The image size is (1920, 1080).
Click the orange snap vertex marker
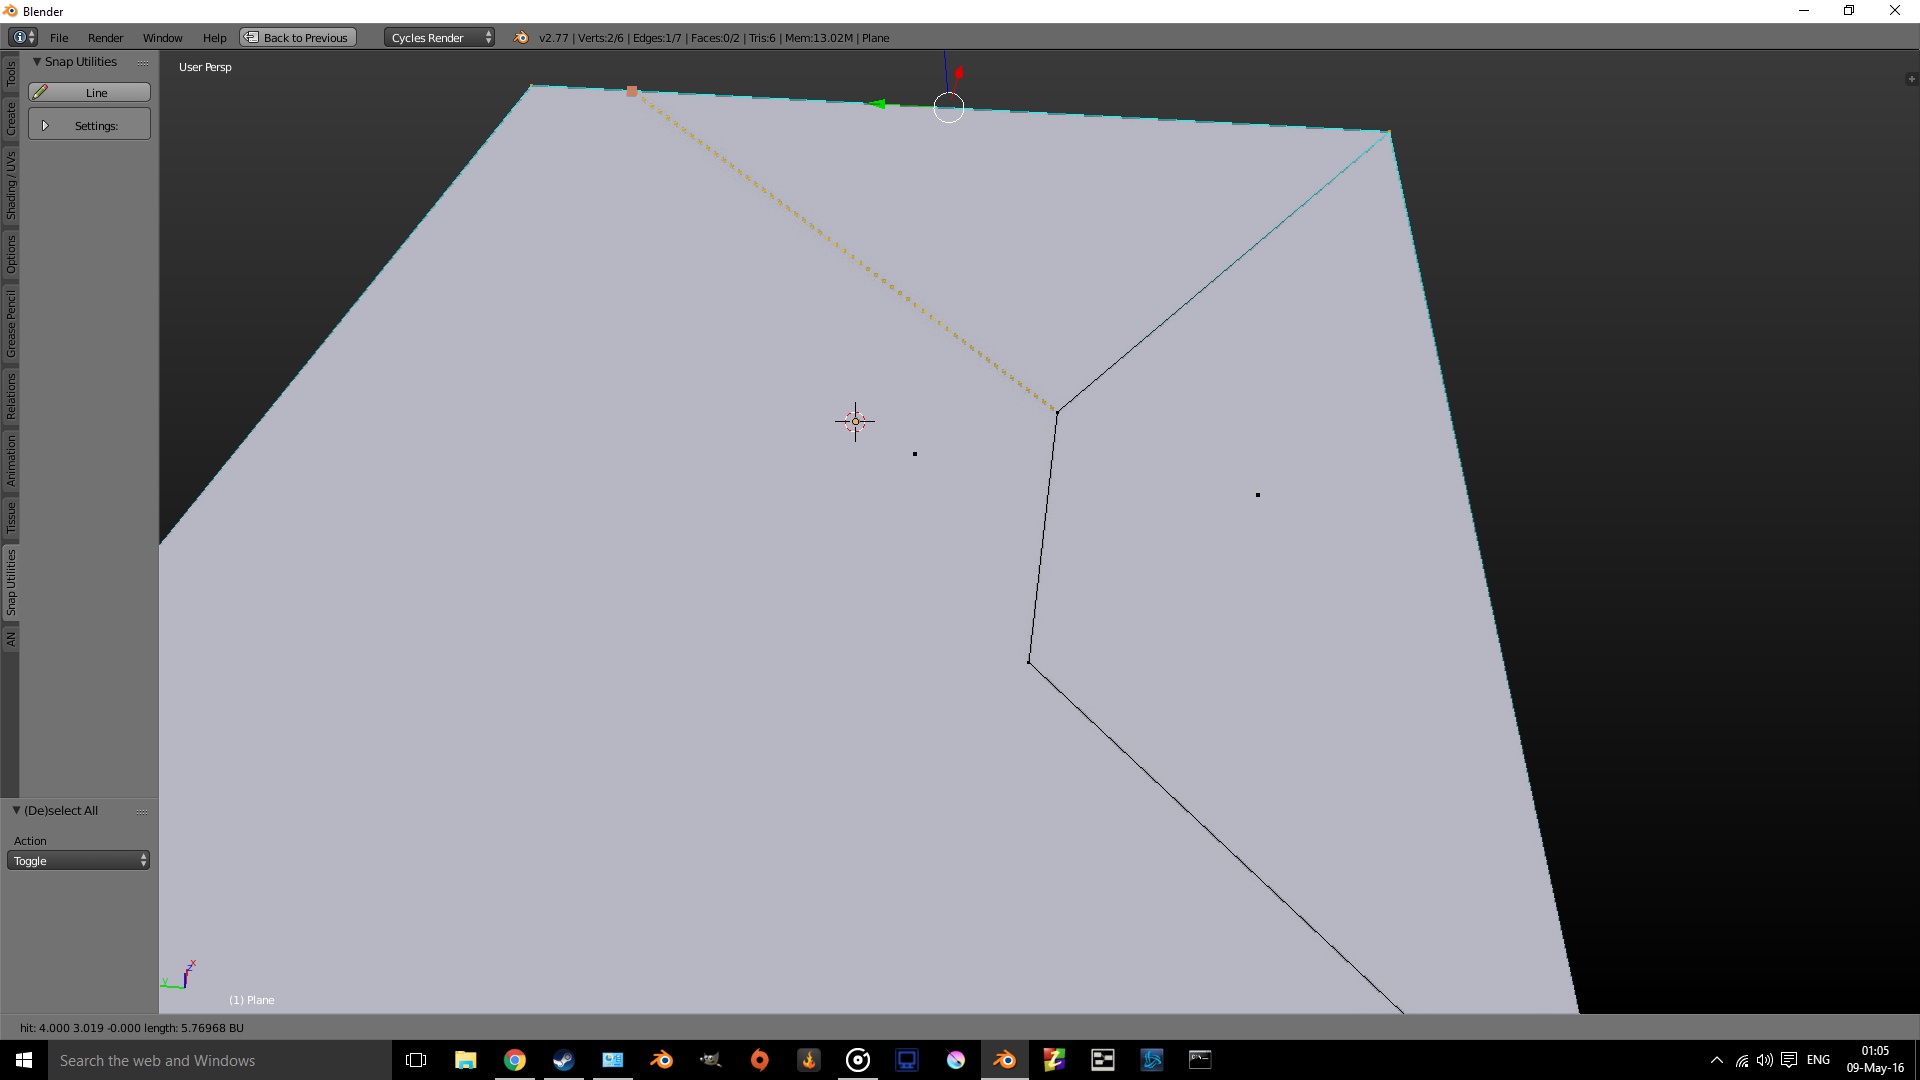click(632, 91)
